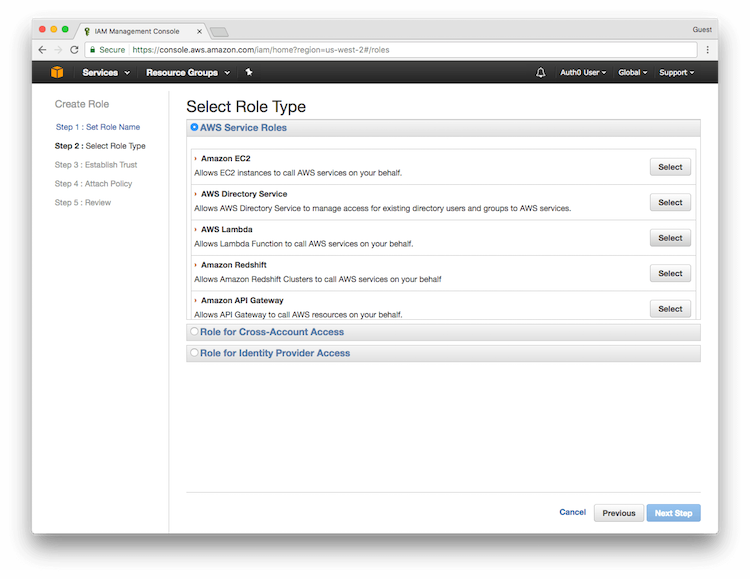Click the IAM tab's key favicon
Image resolution: width=750 pixels, height=579 pixels.
pos(87,32)
